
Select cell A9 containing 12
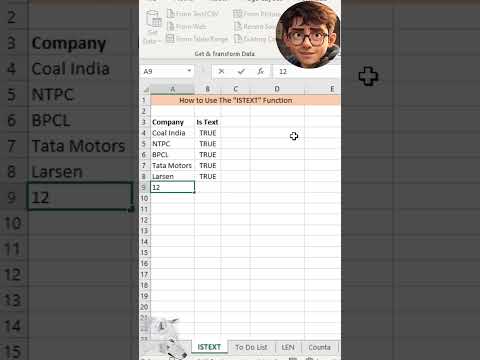coord(172,187)
